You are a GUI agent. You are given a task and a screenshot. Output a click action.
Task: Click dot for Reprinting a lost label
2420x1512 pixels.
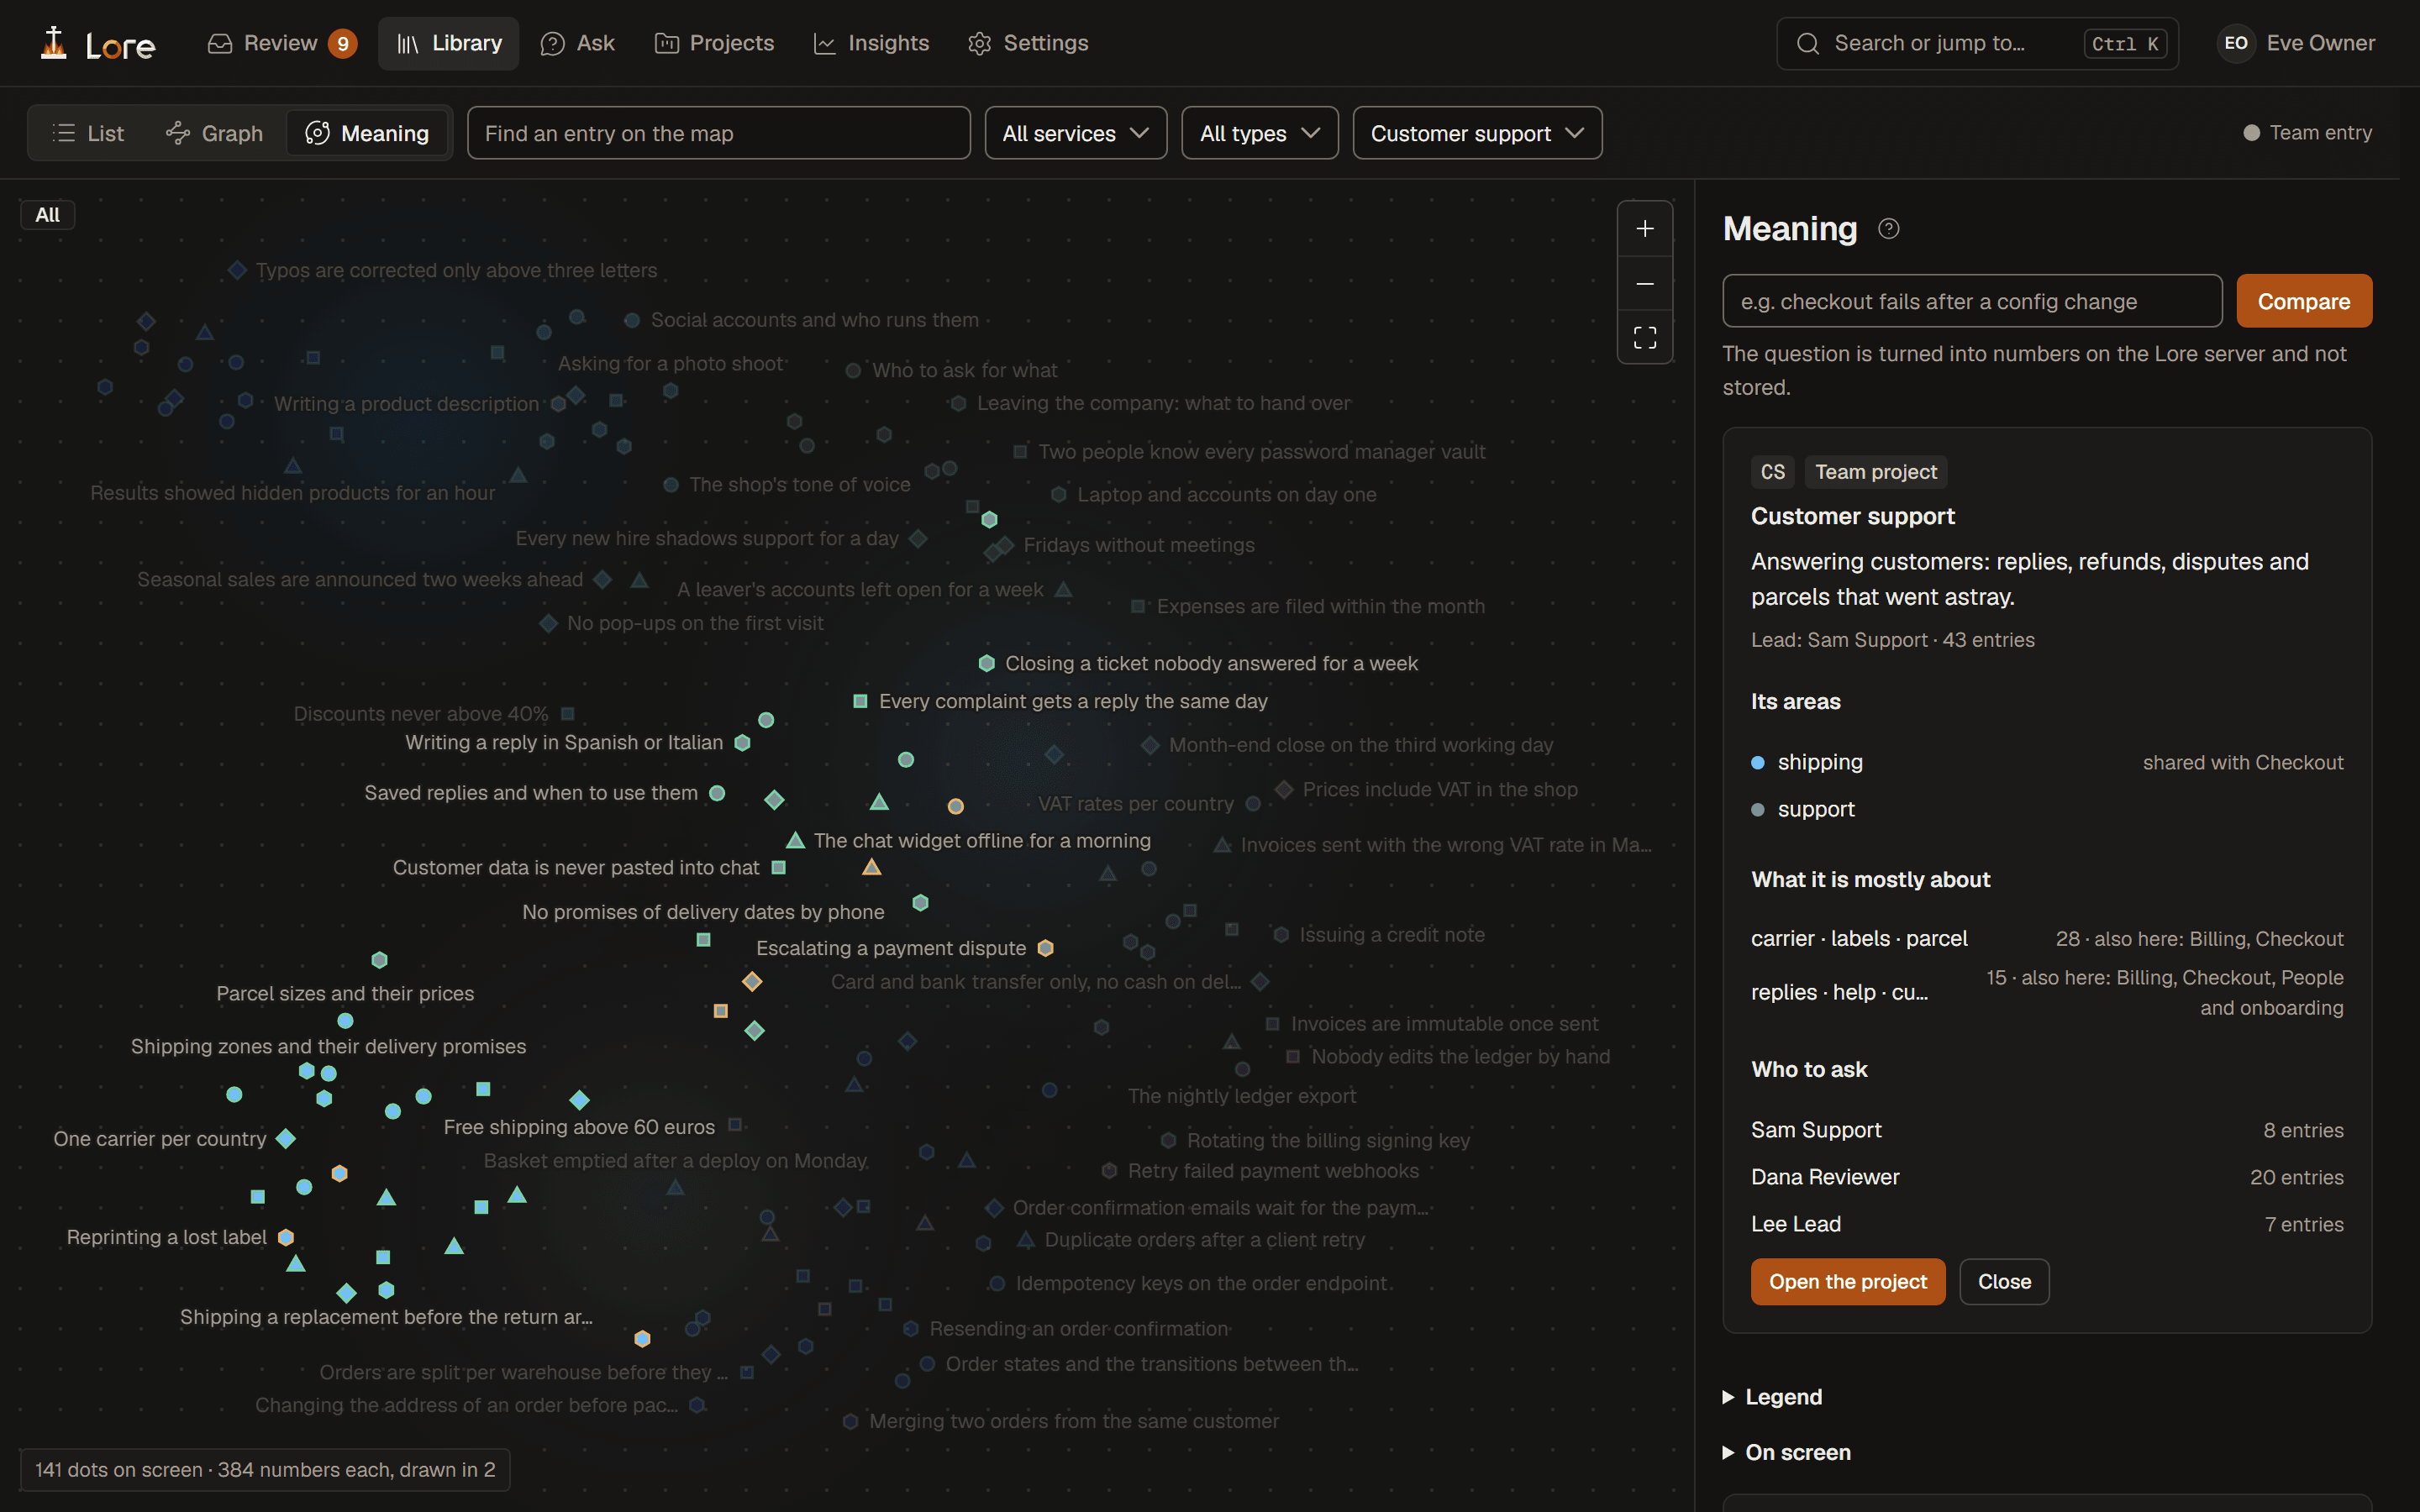point(286,1237)
